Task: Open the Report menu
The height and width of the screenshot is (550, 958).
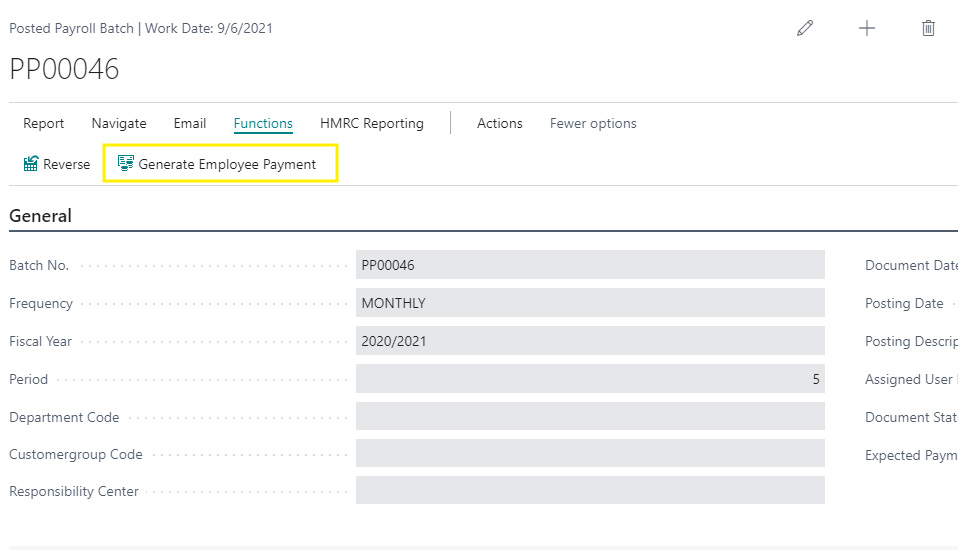Action: coord(43,123)
